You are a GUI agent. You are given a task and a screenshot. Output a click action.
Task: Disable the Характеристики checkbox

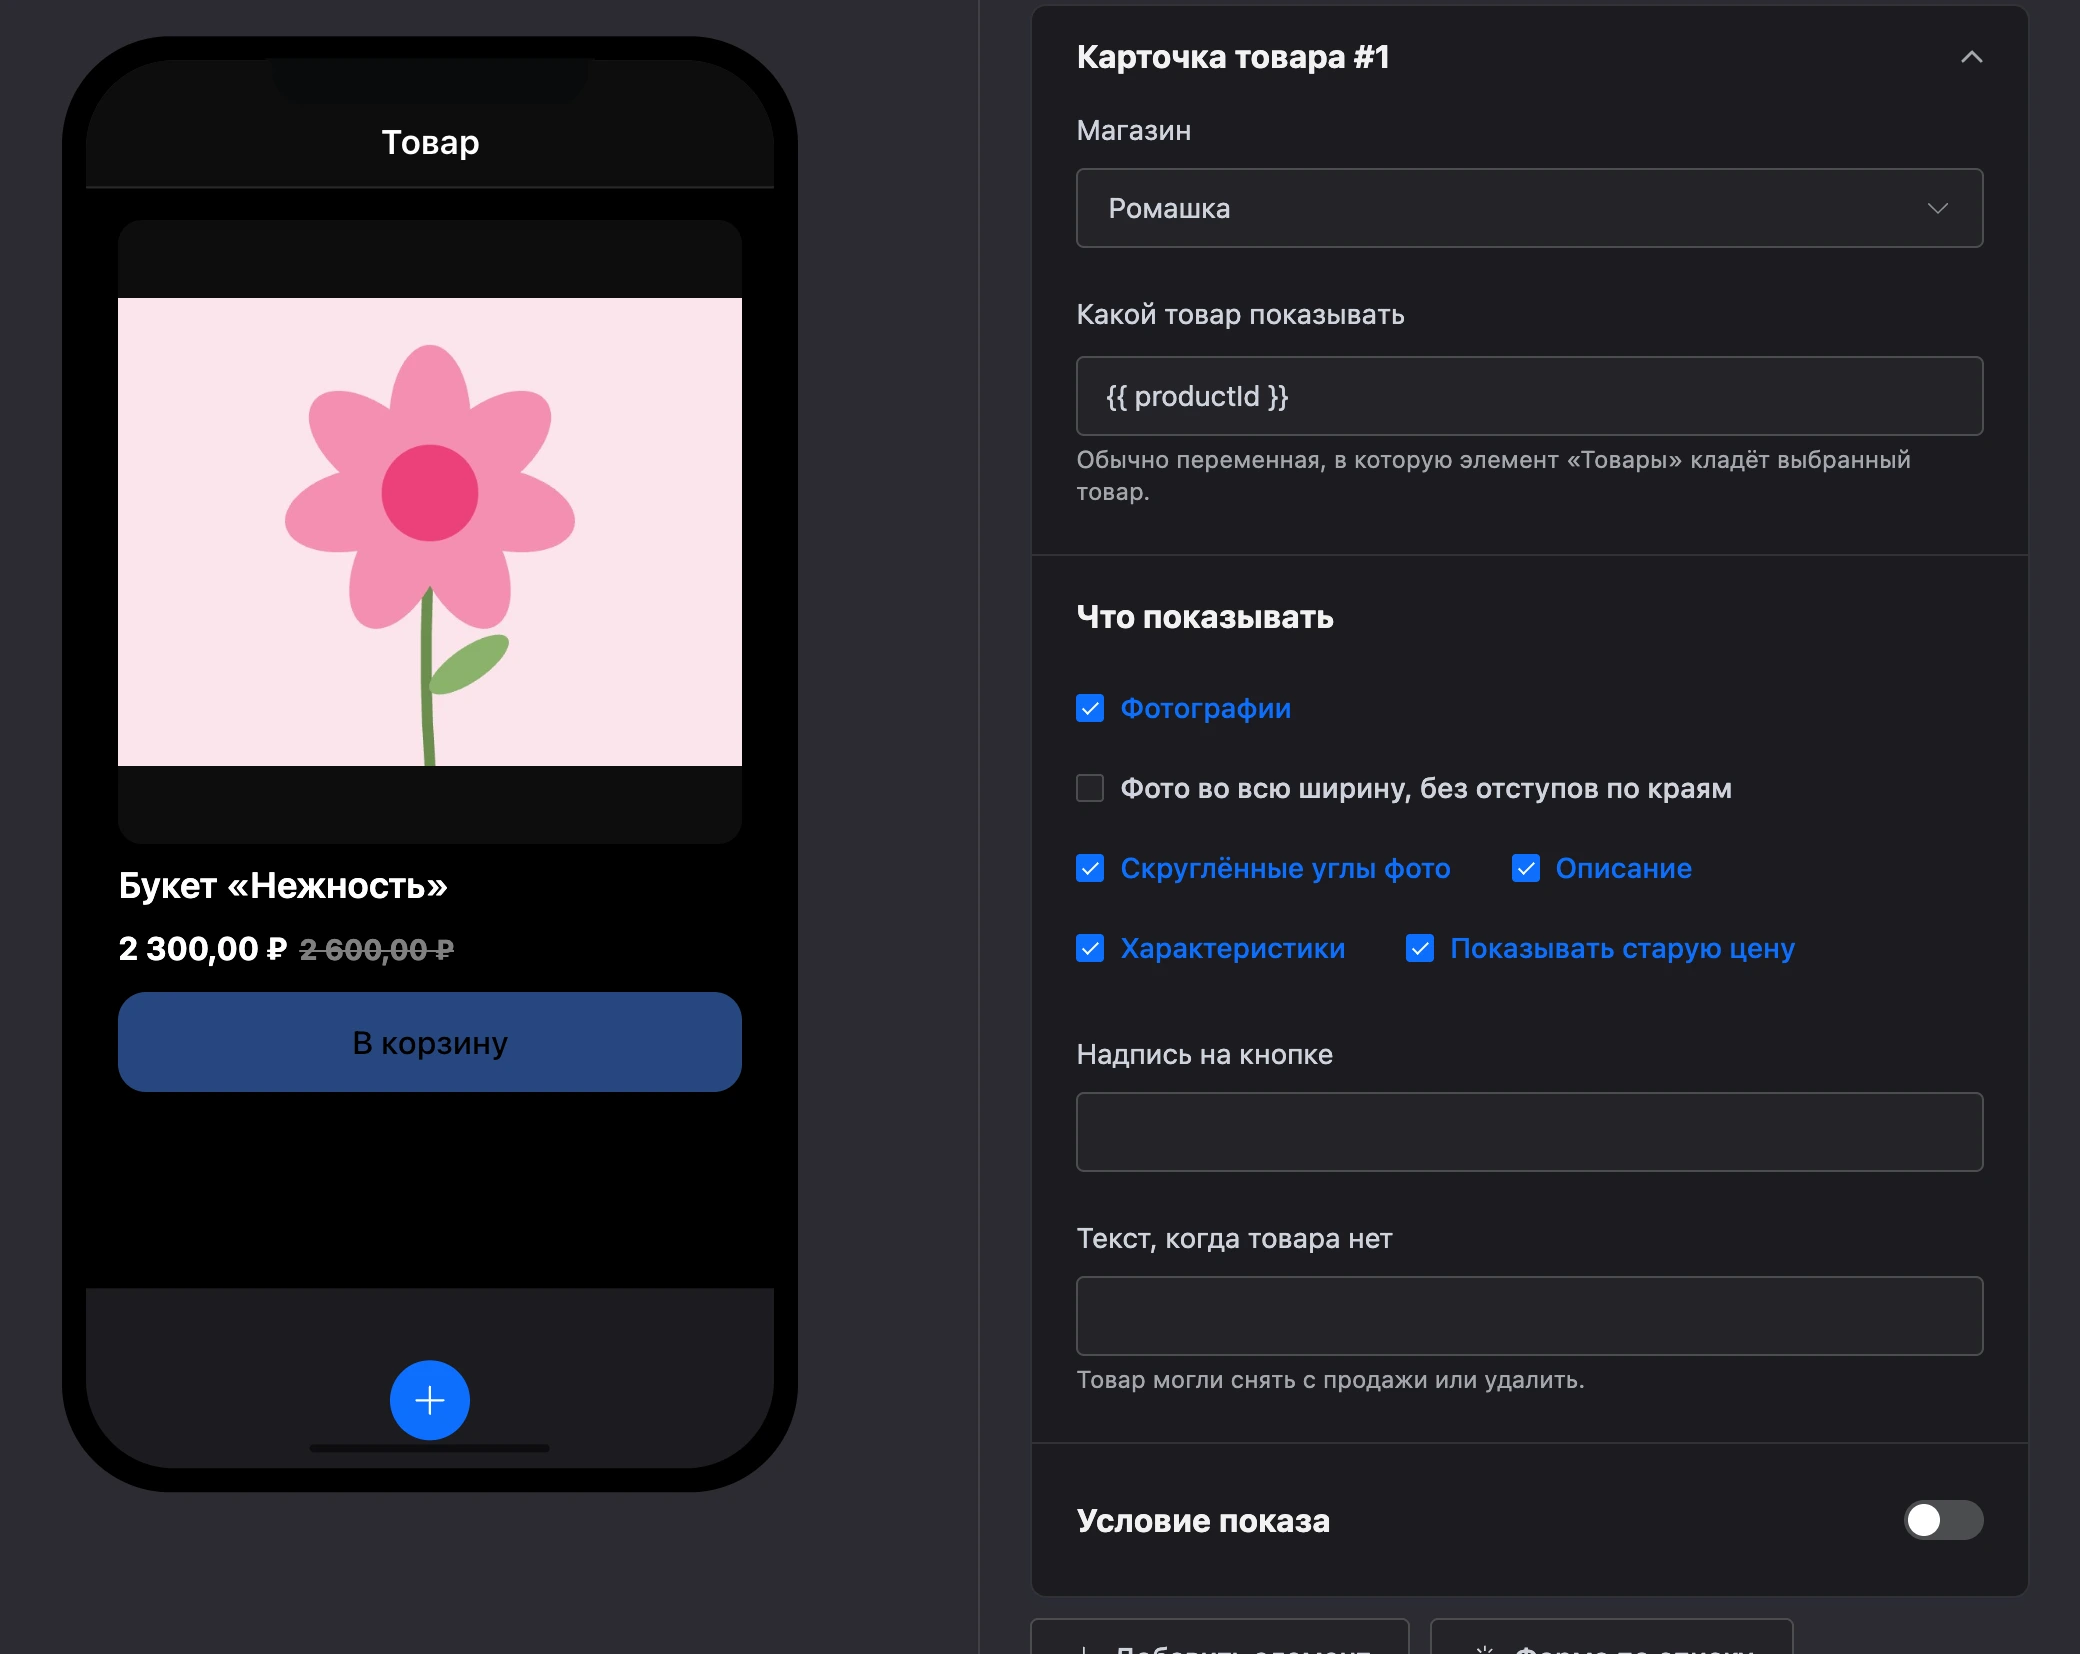1090,948
